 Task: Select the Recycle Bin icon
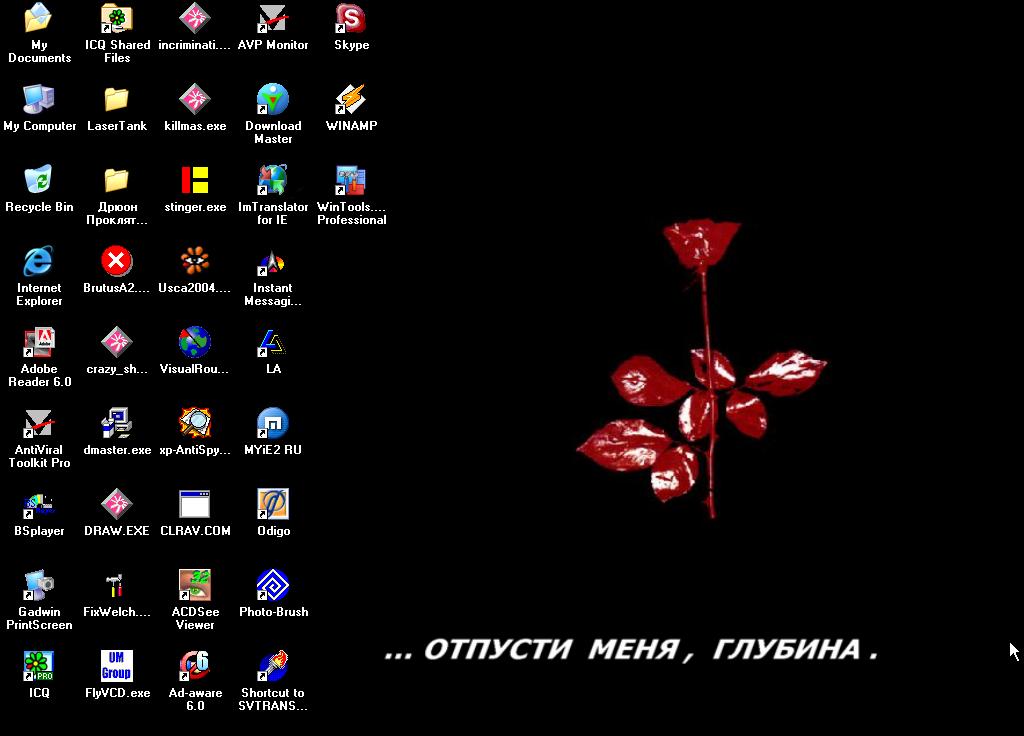(x=39, y=180)
